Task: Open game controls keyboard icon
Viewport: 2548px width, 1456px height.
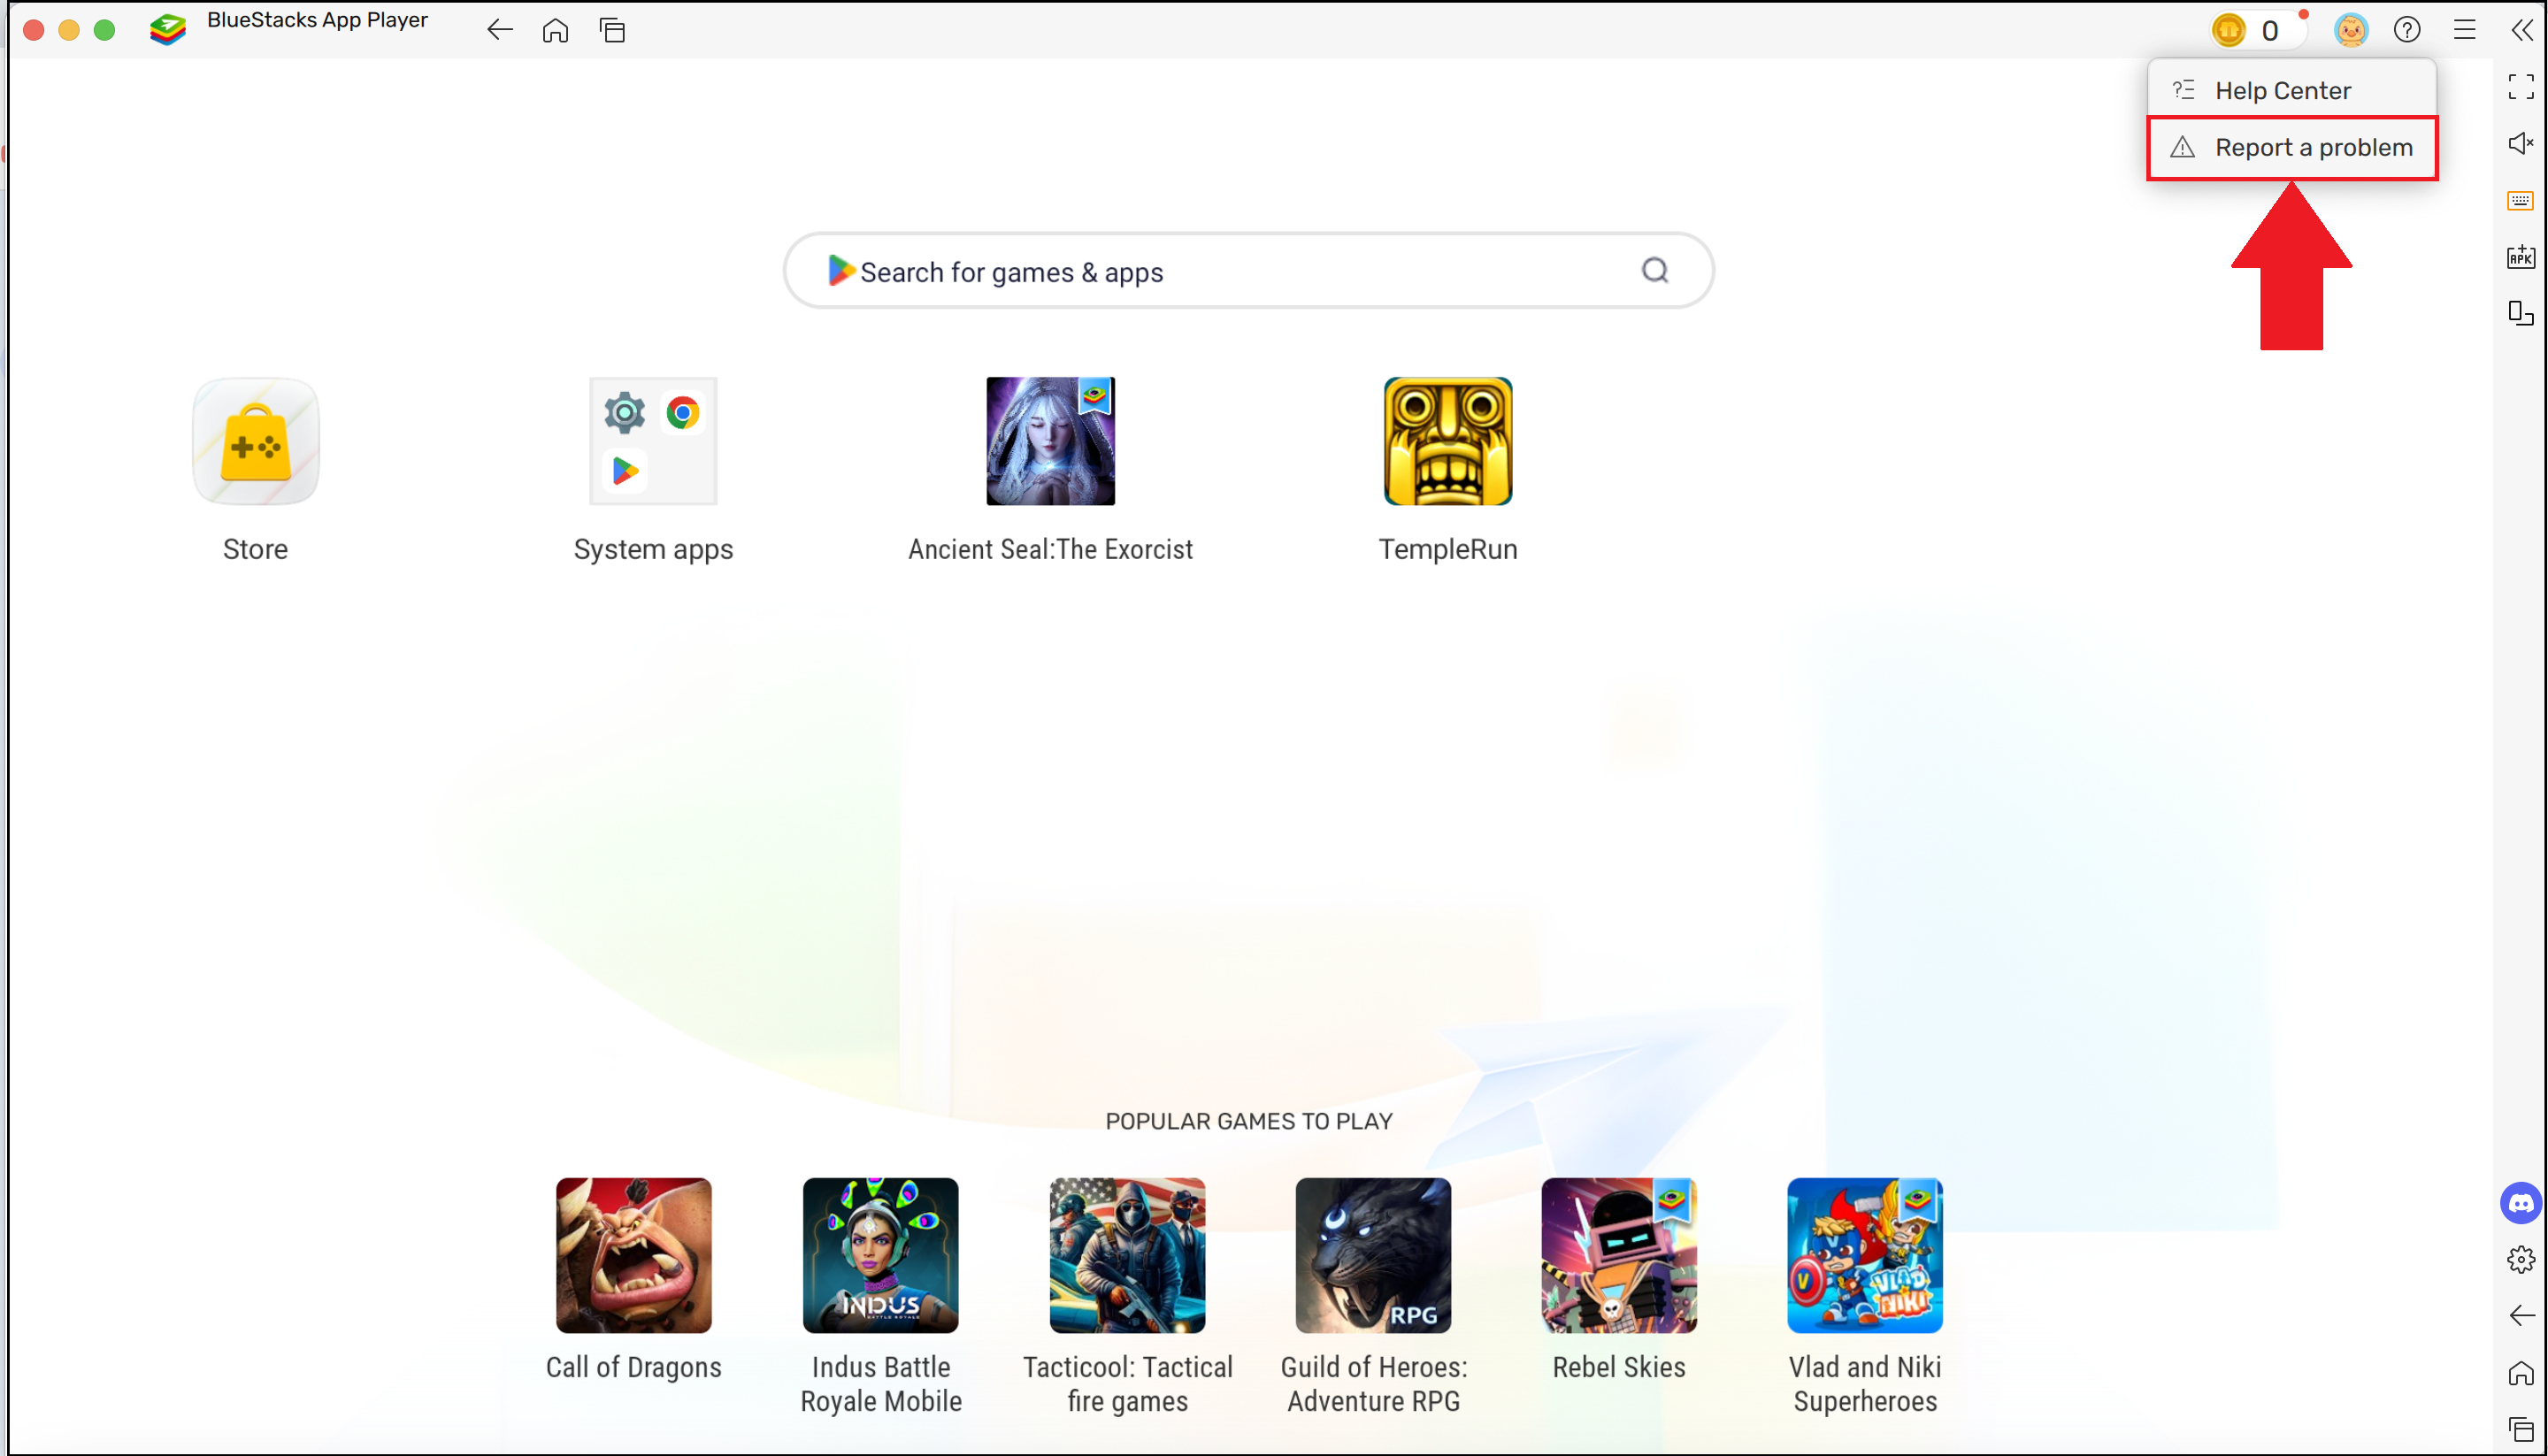Action: click(2521, 201)
